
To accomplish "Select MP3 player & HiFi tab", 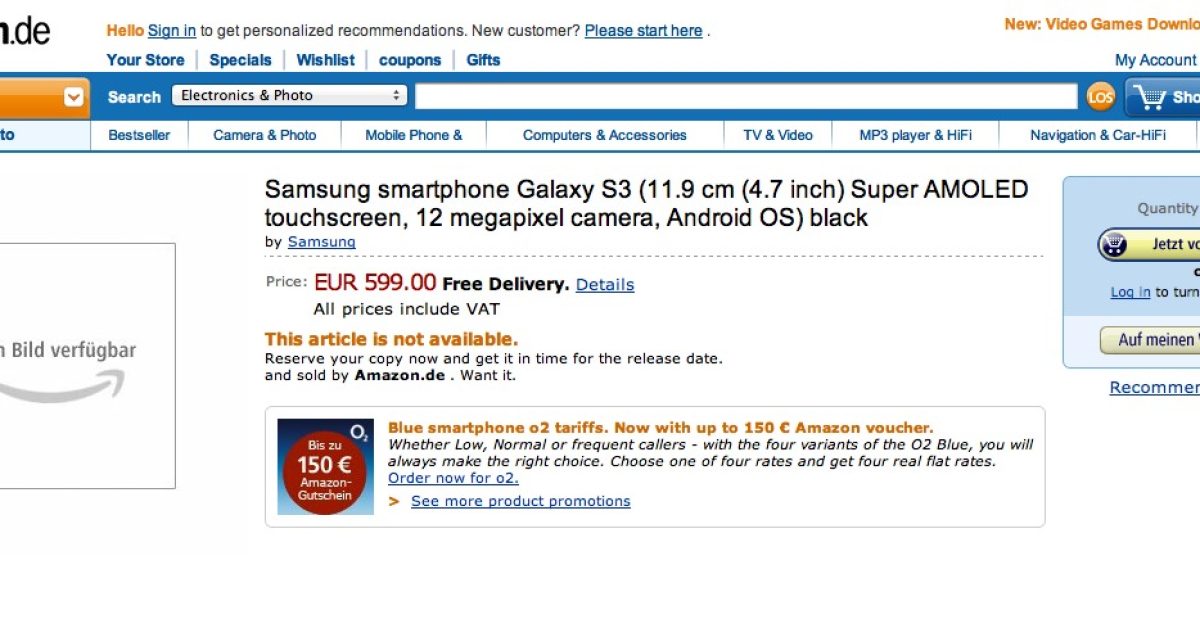I will [x=915, y=135].
